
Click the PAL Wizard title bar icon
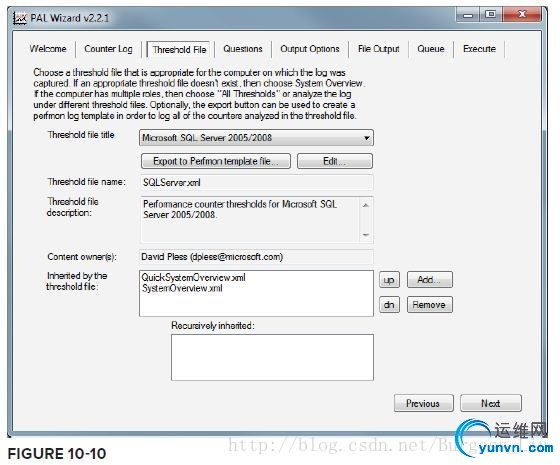20,18
